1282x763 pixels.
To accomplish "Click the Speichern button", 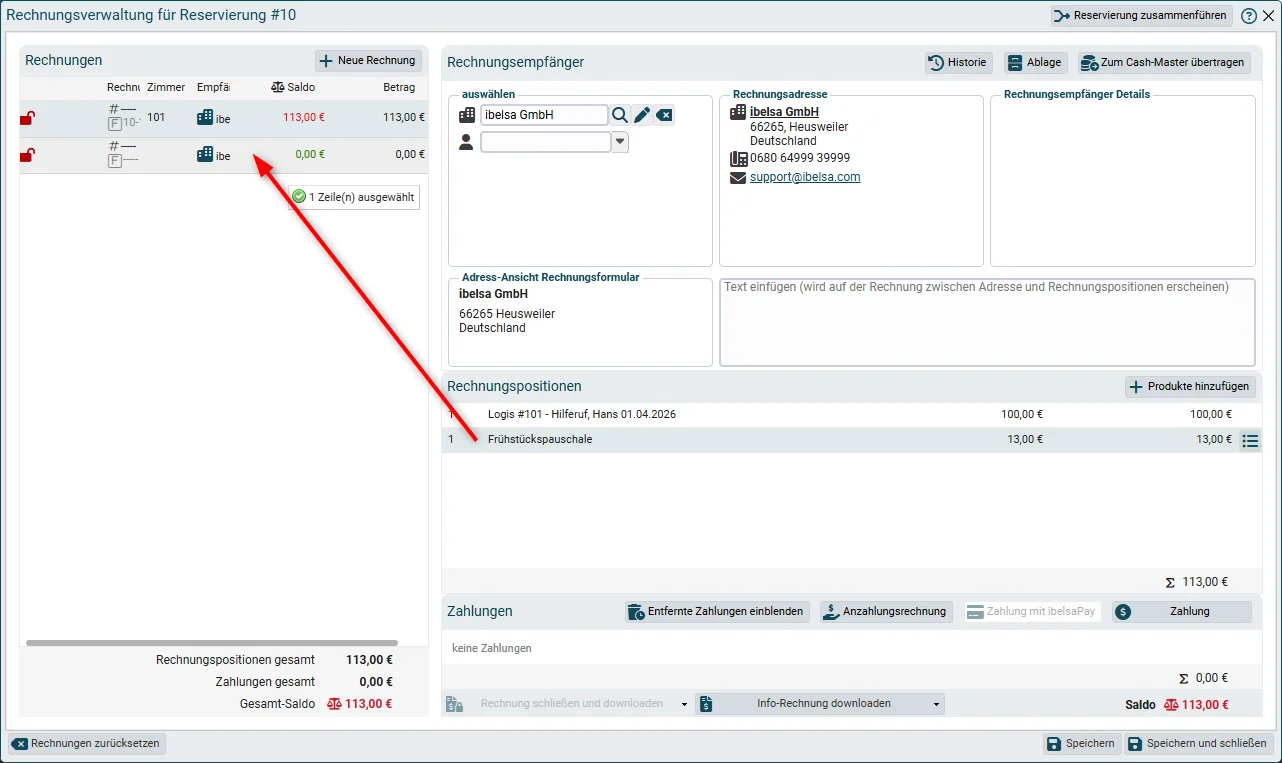I will tap(1081, 744).
